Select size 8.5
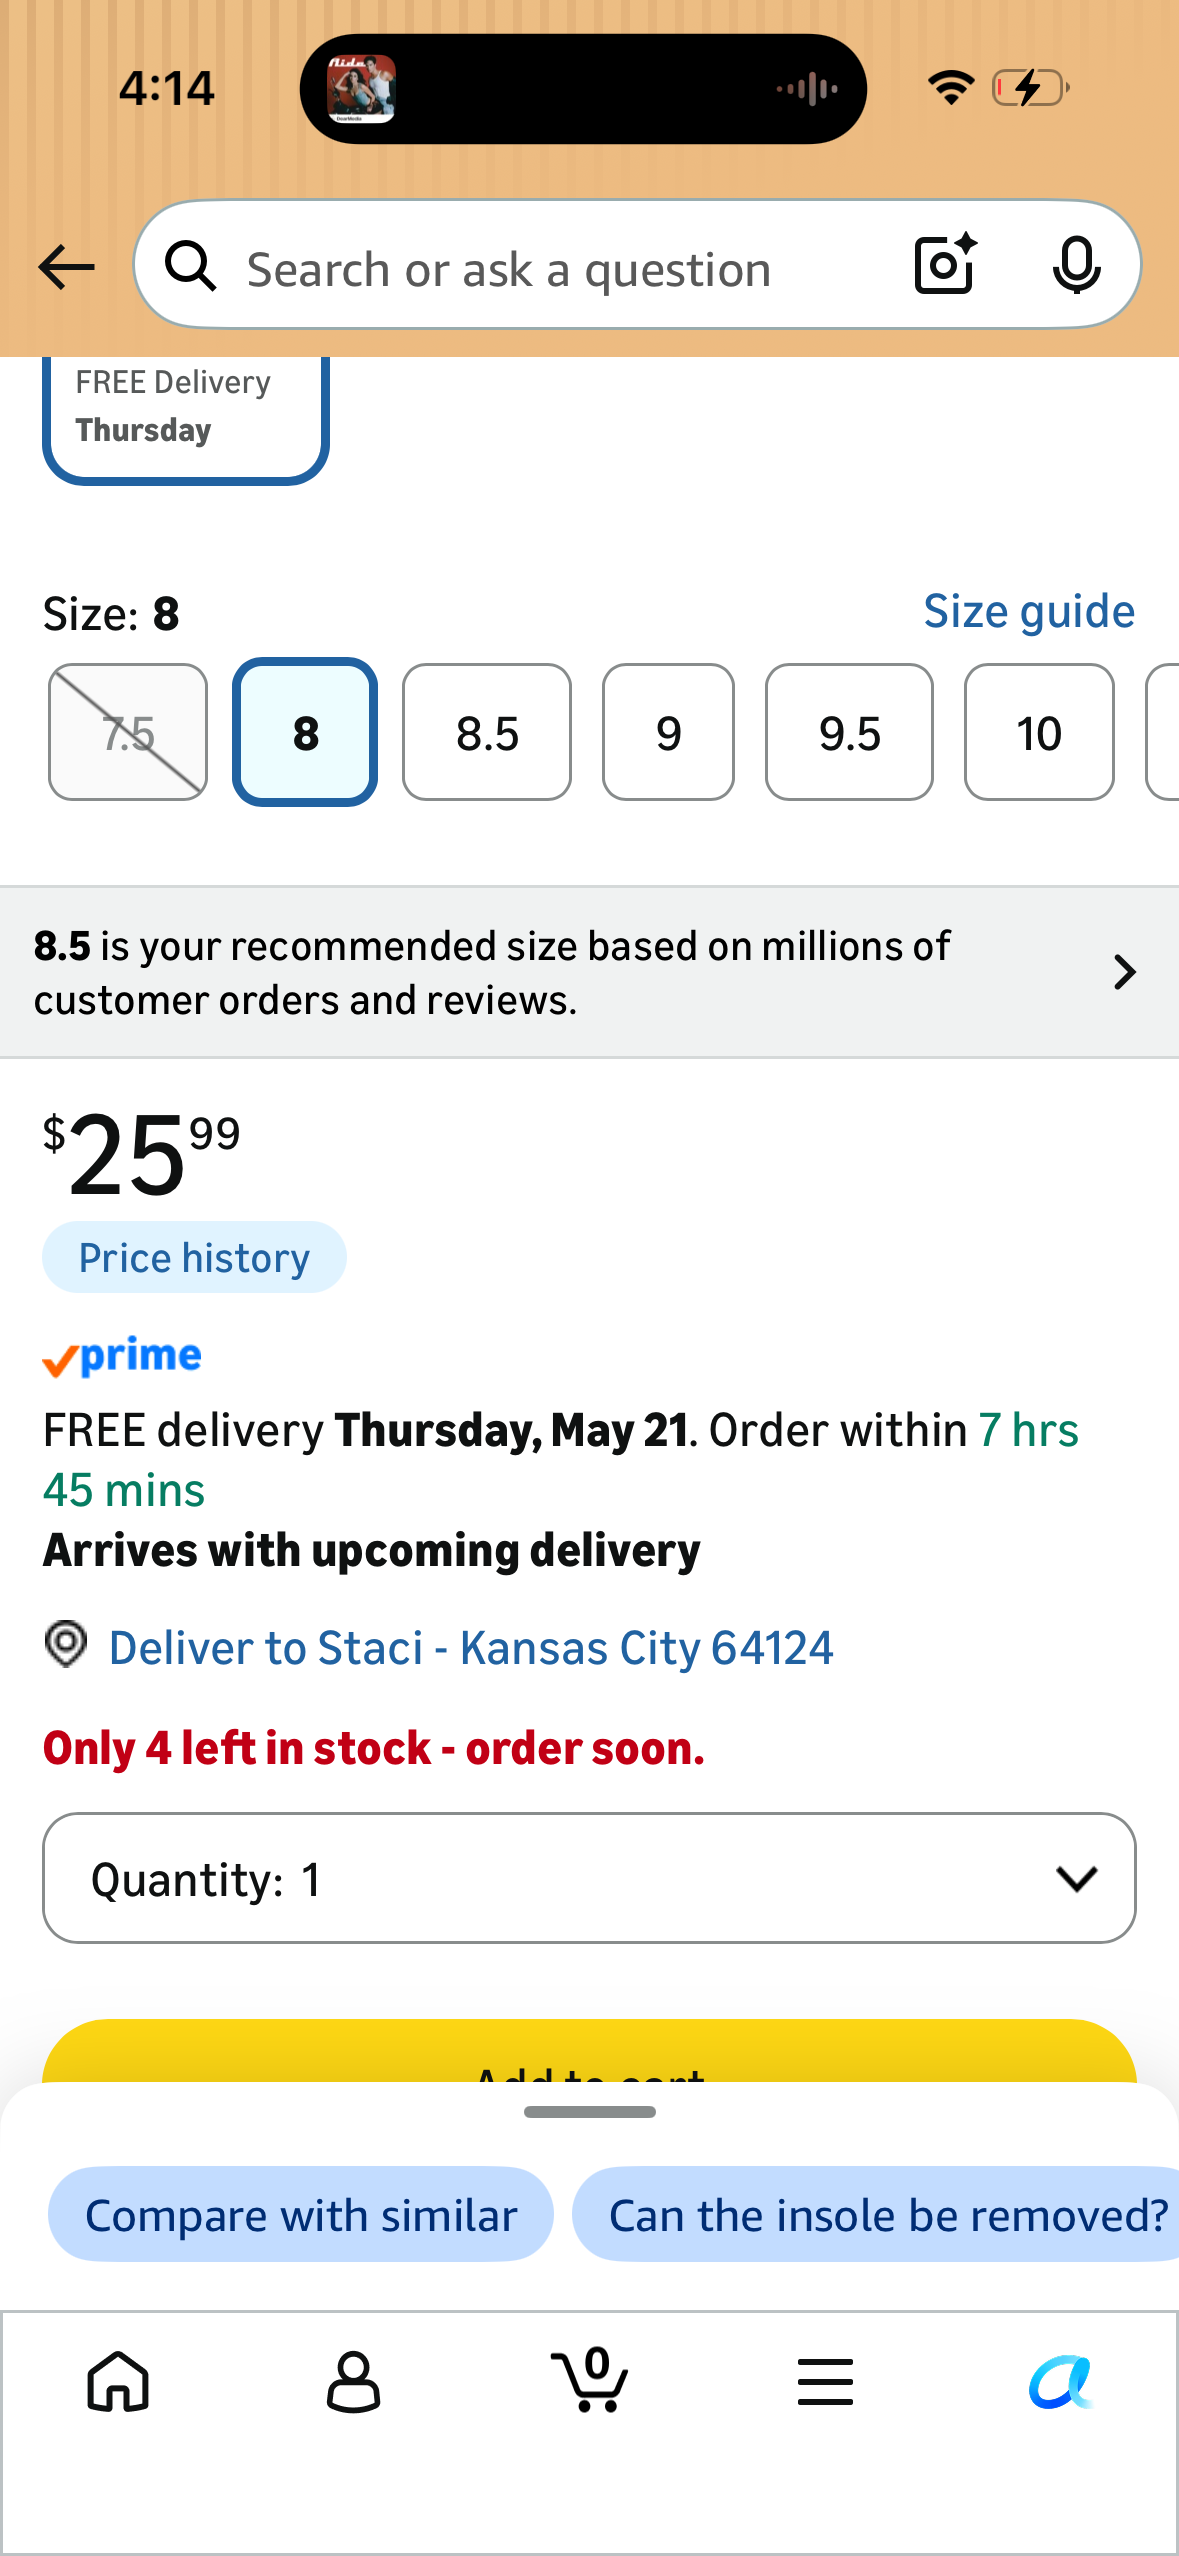Image resolution: width=1179 pixels, height=2556 pixels. pyautogui.click(x=487, y=732)
